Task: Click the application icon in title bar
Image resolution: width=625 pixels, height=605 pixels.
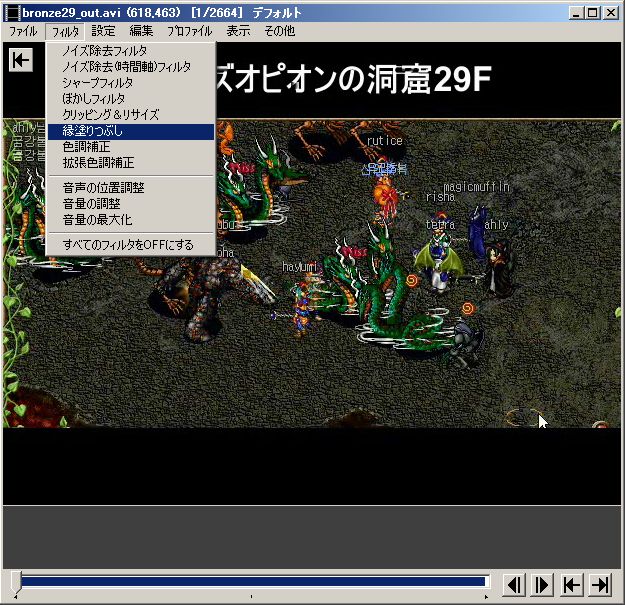Action: 12,13
